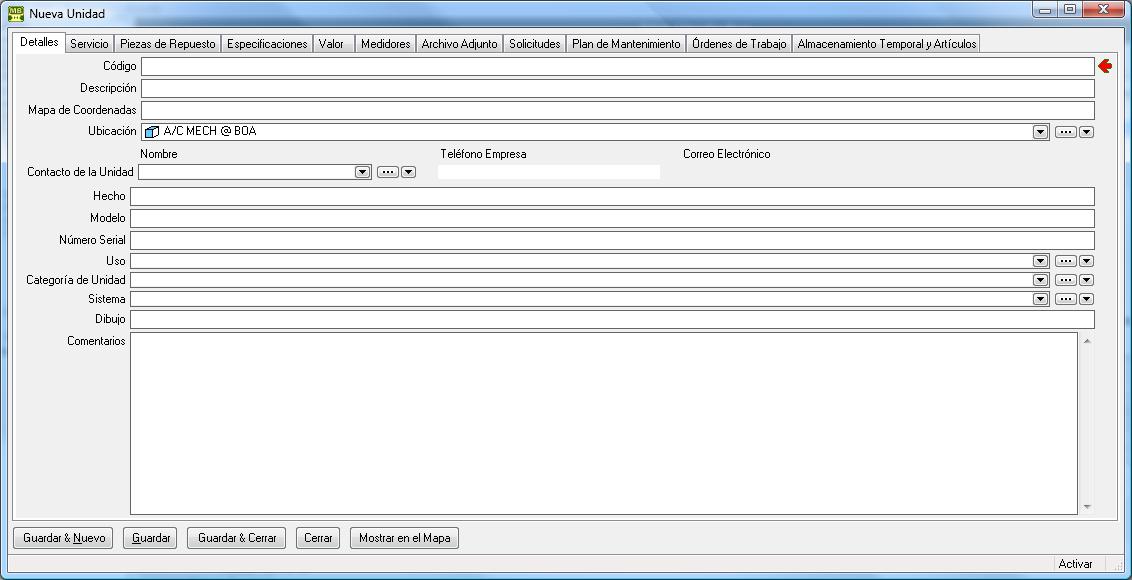Switch to the Piezas de Repuesto tab
1132x580 pixels.
click(167, 44)
